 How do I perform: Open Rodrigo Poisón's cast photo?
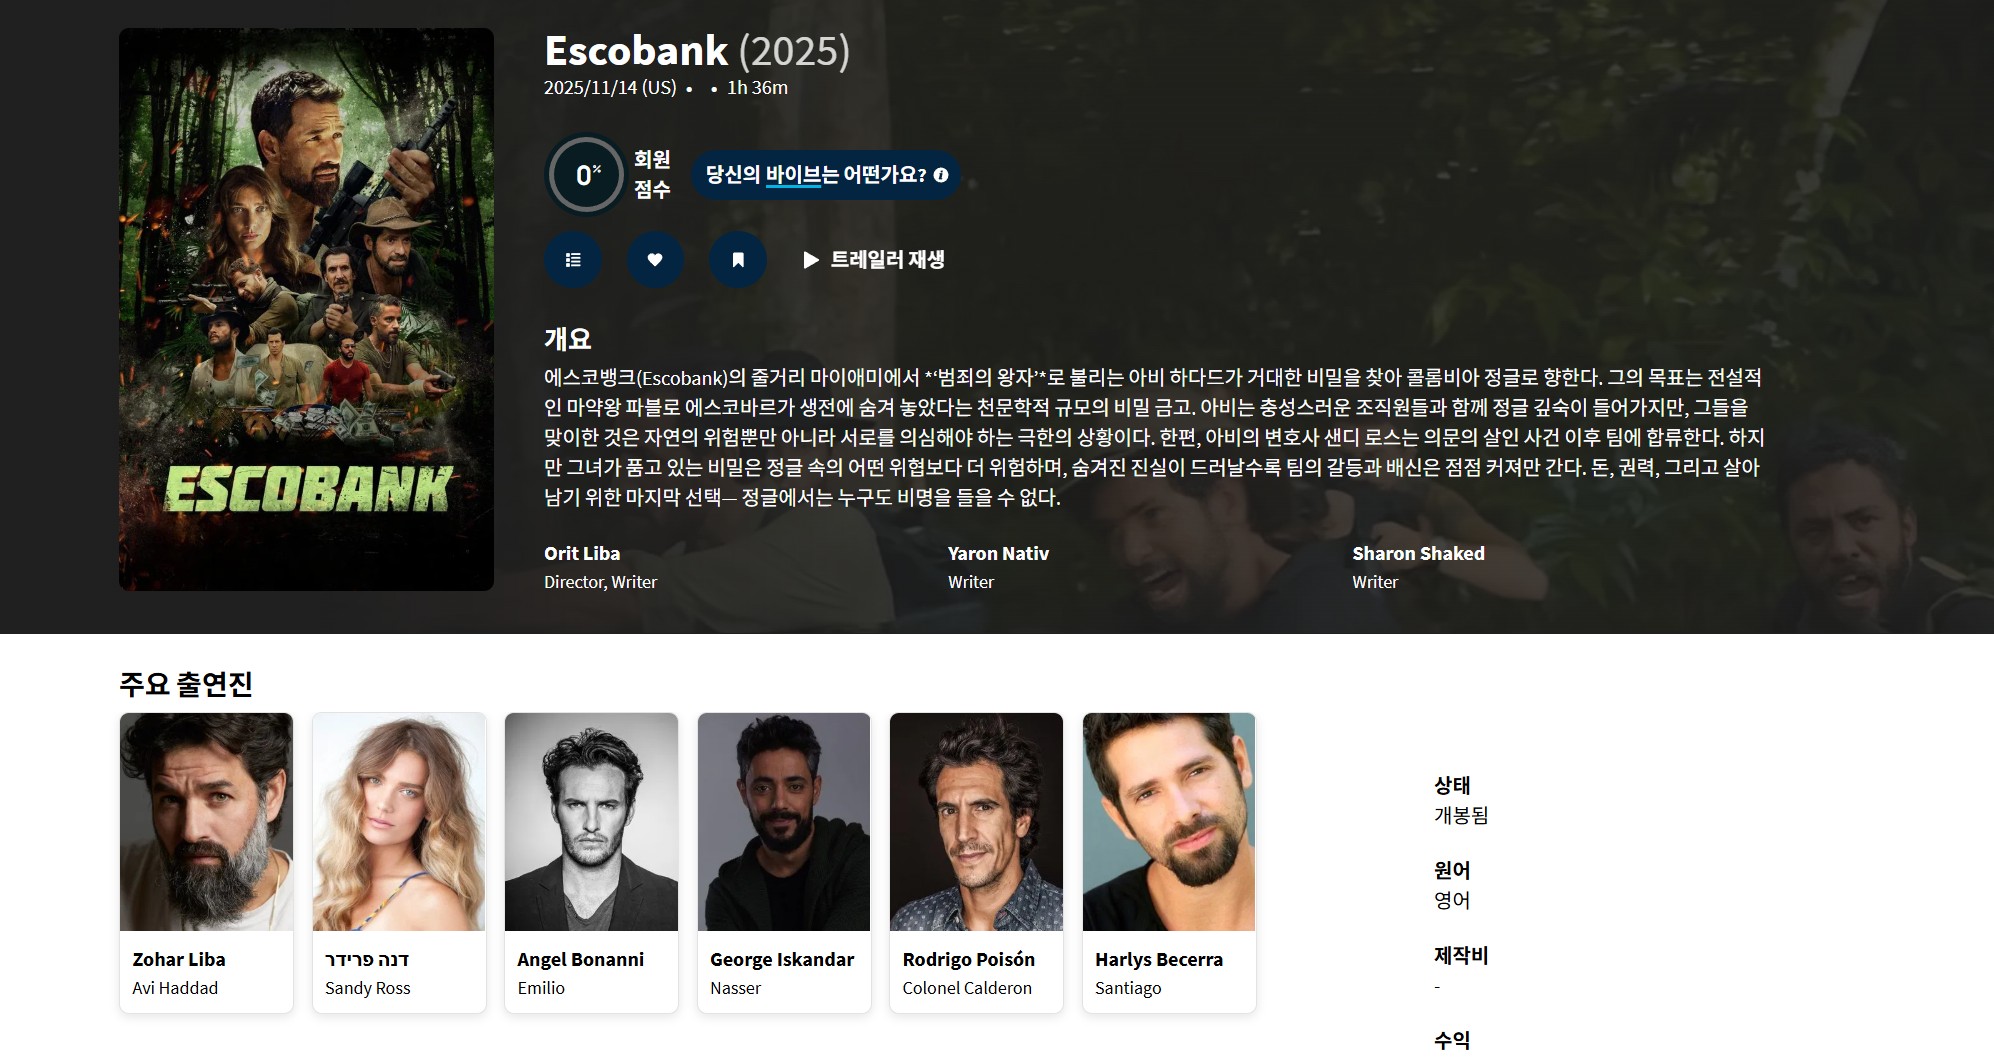976,822
